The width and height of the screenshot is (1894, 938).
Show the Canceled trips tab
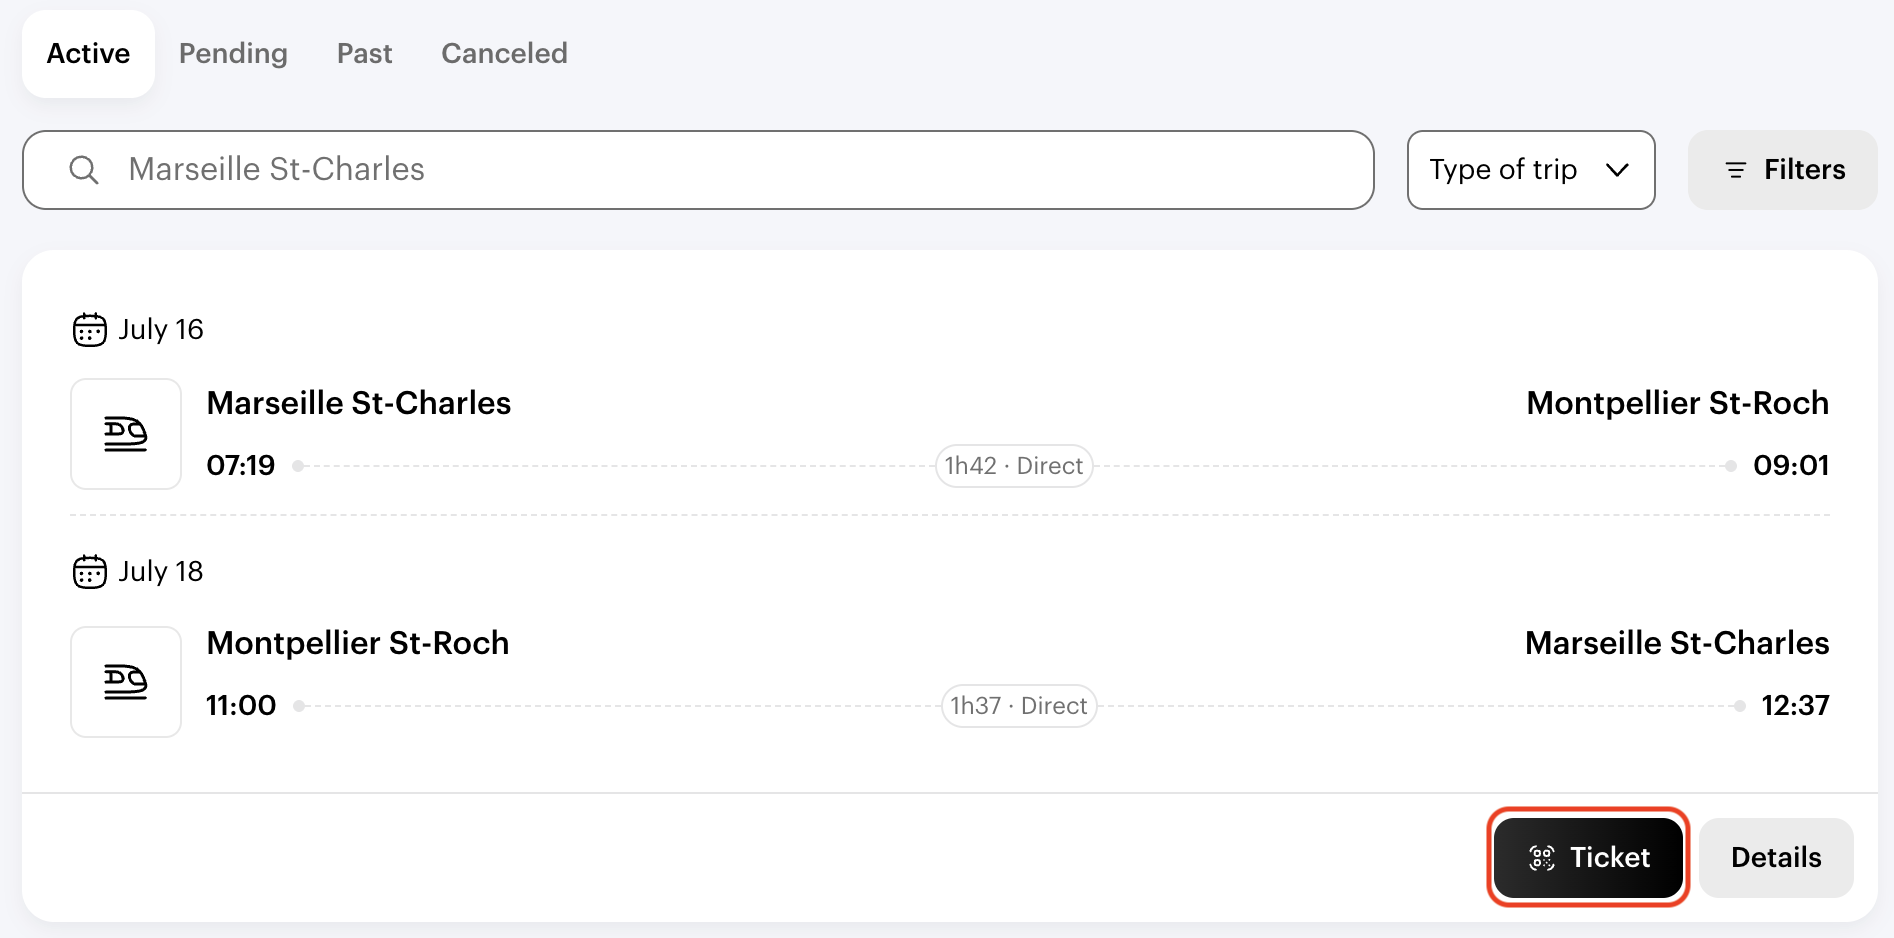pyautogui.click(x=504, y=54)
